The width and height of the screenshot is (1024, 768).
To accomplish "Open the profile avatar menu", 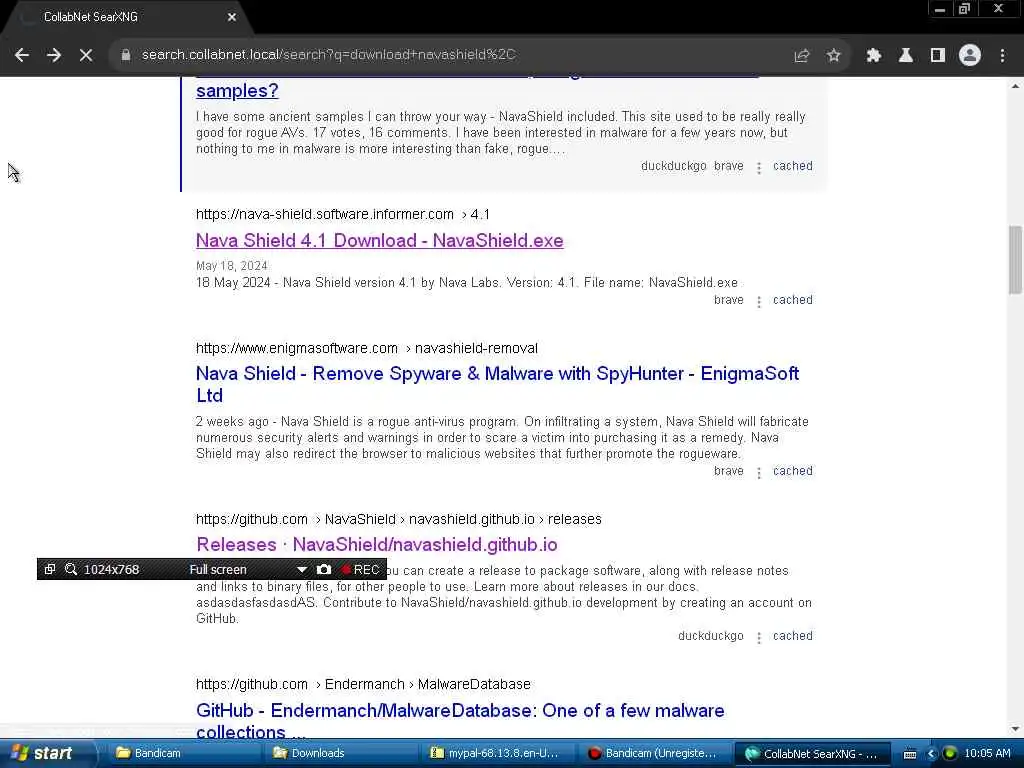I will [970, 56].
